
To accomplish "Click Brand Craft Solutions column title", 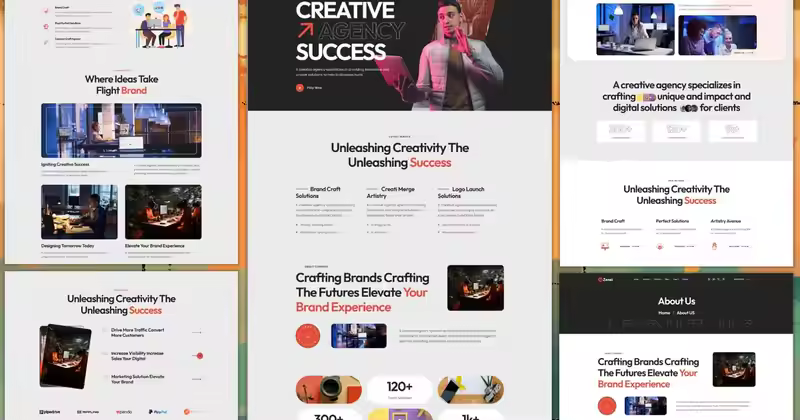I will tap(318, 192).
